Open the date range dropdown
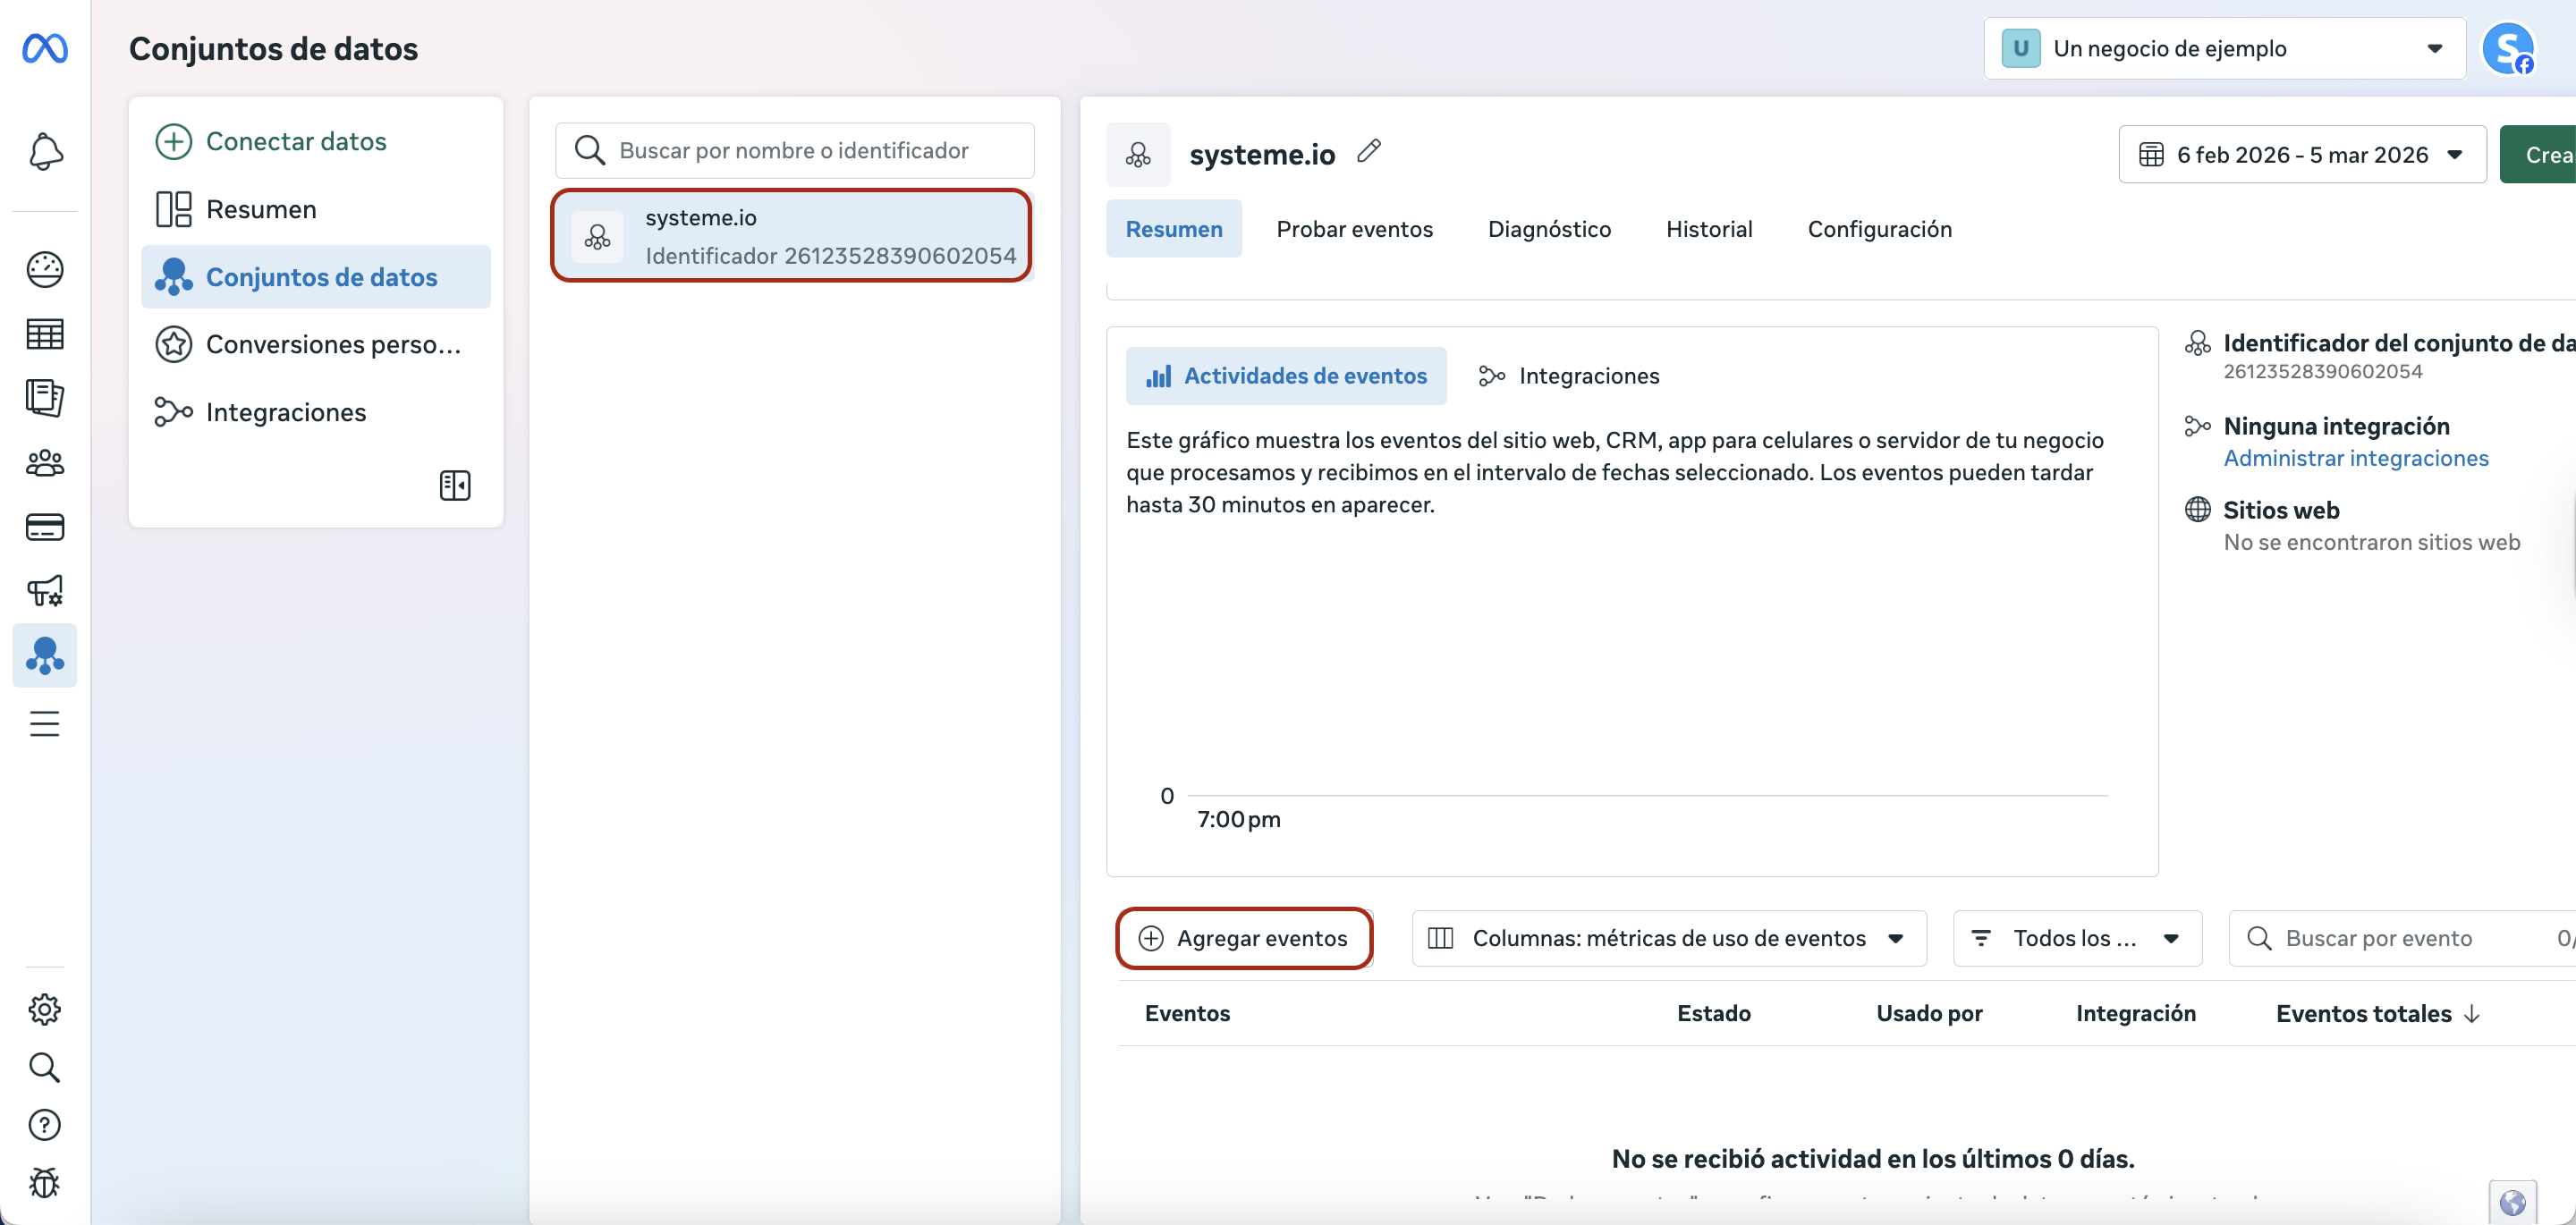 pos(2301,155)
